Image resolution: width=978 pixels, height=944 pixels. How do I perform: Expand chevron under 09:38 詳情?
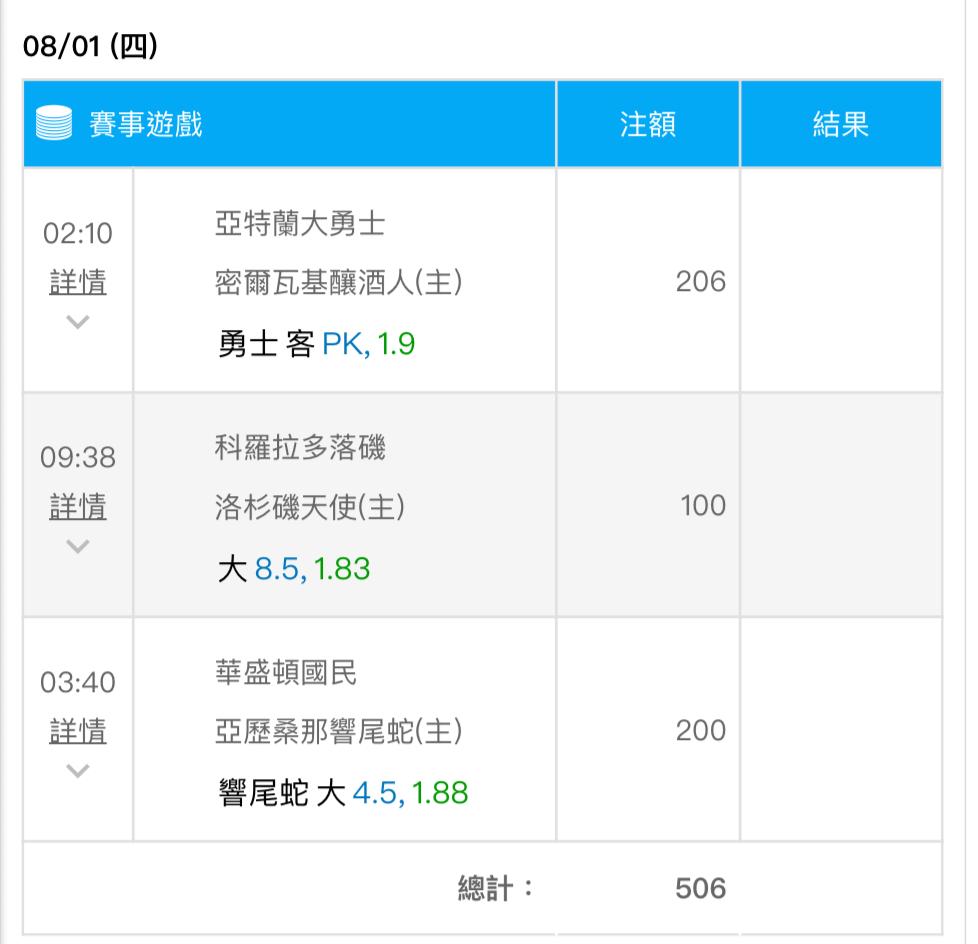pos(78,547)
